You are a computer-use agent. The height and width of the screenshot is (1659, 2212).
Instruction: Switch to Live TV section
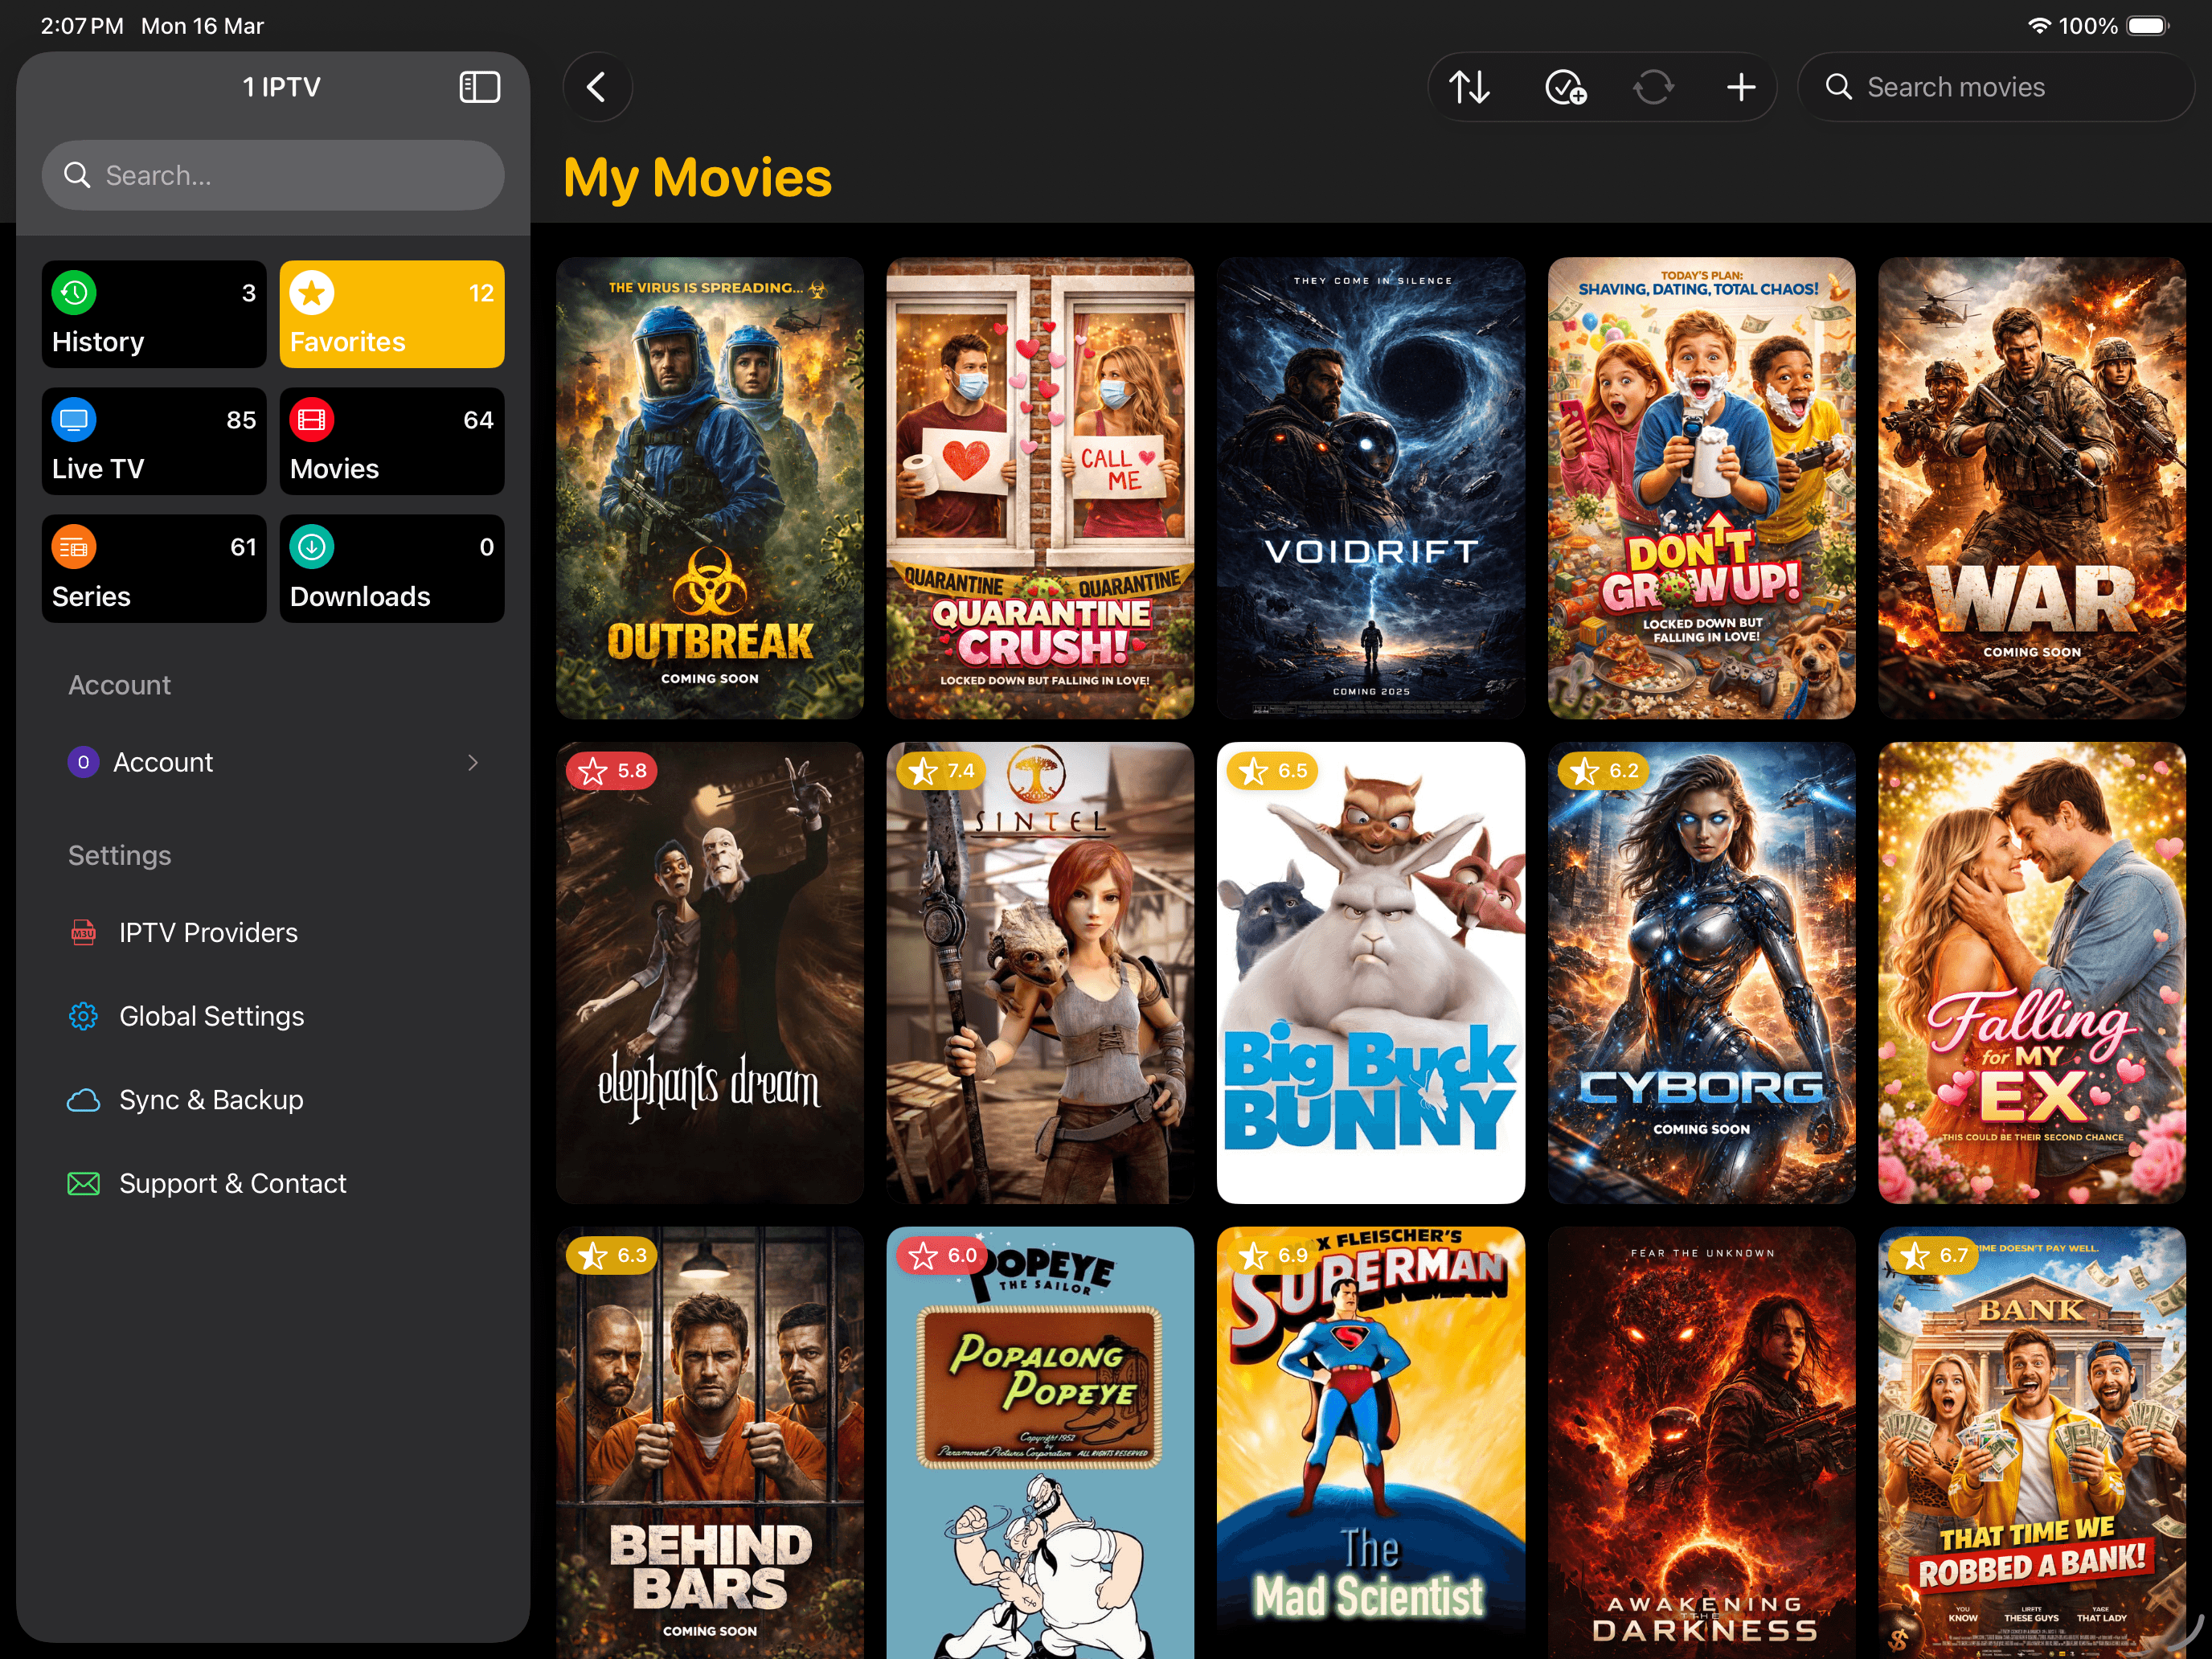pyautogui.click(x=153, y=441)
